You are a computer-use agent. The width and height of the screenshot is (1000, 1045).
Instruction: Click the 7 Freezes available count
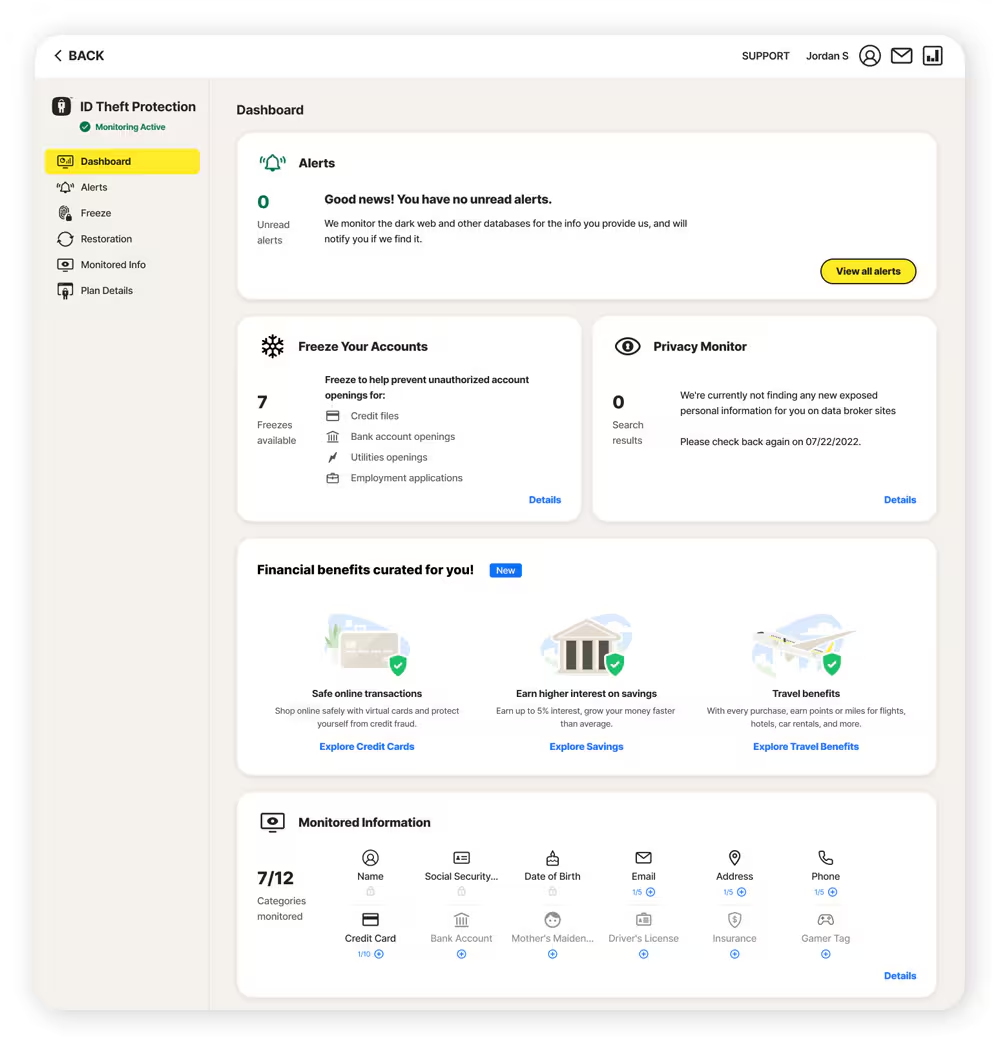(x=262, y=403)
